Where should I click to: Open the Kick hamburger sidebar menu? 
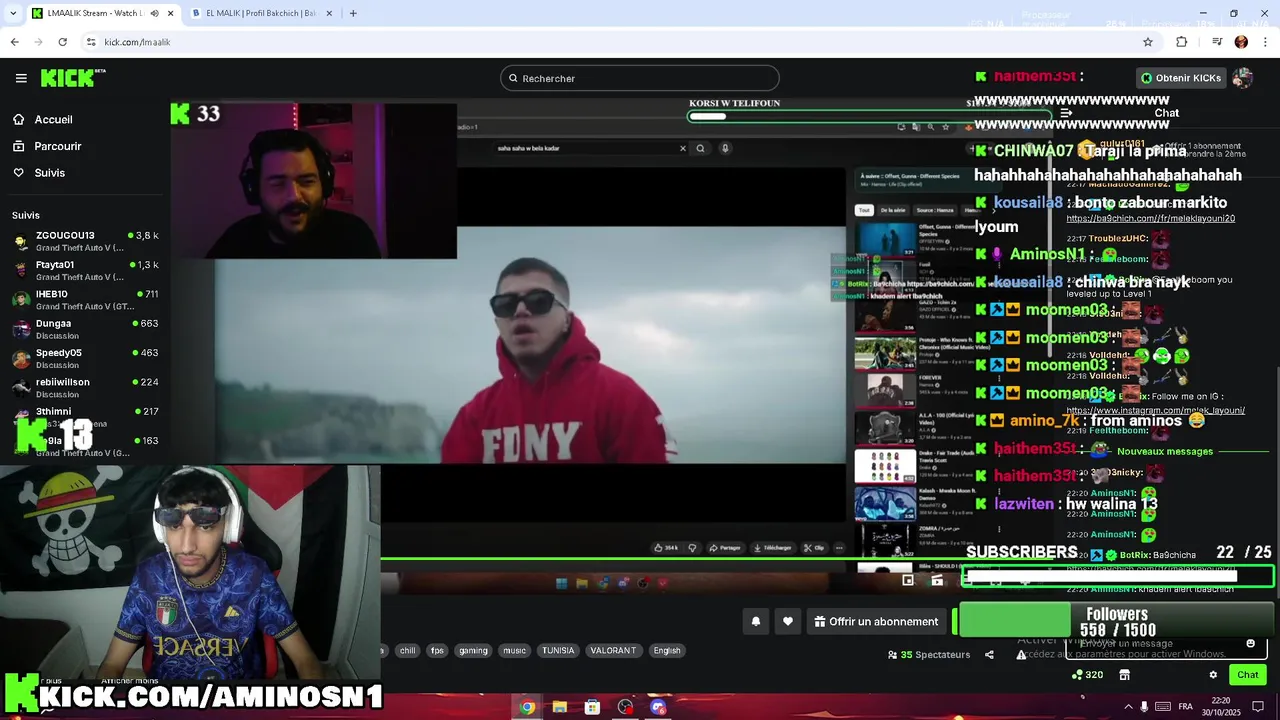pyautogui.click(x=21, y=78)
